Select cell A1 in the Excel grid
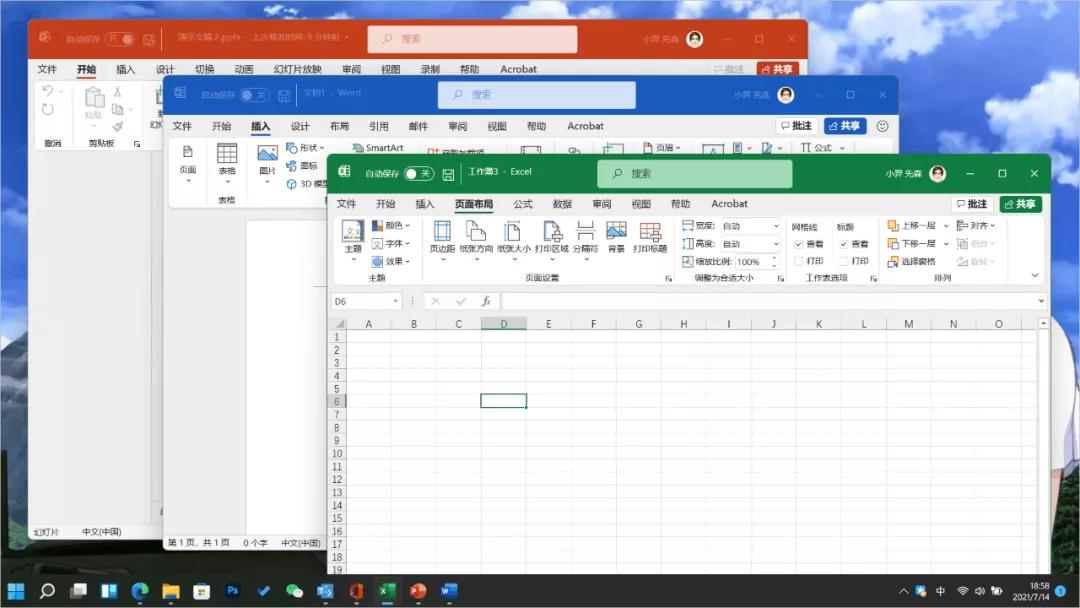Viewport: 1080px width, 608px height. click(368, 335)
